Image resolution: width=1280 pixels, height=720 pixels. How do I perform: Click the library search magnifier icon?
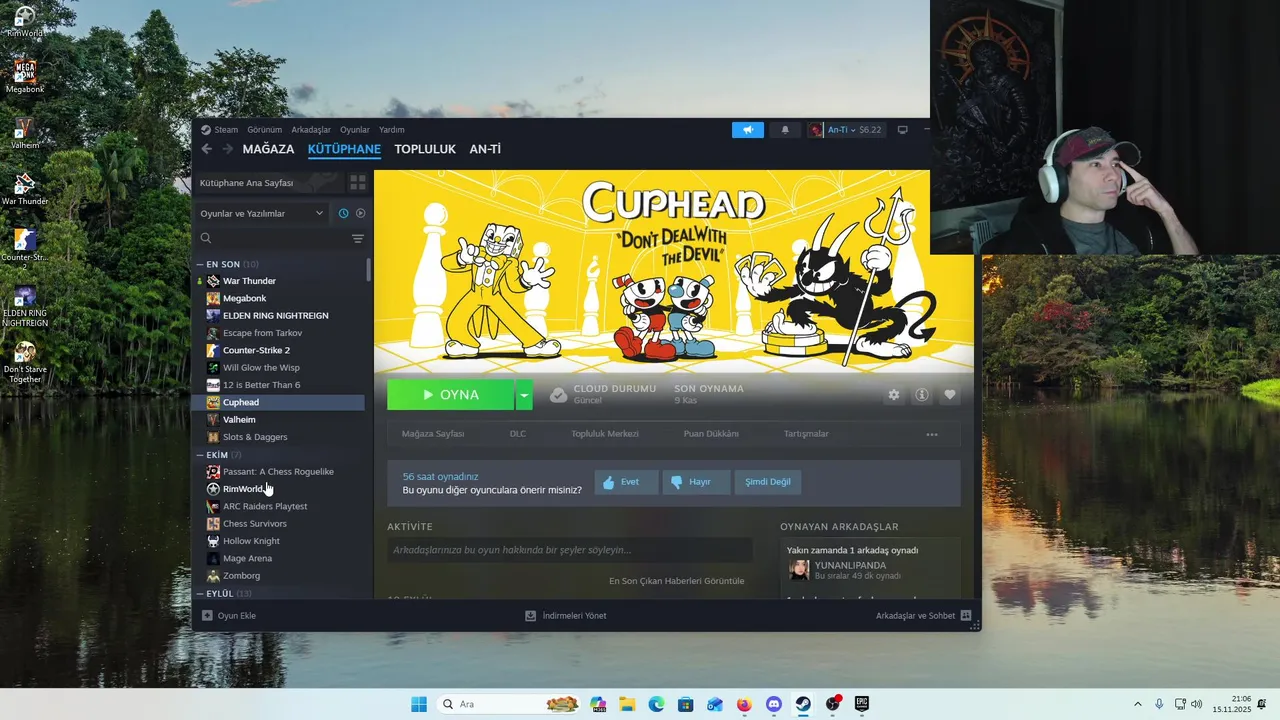(206, 239)
